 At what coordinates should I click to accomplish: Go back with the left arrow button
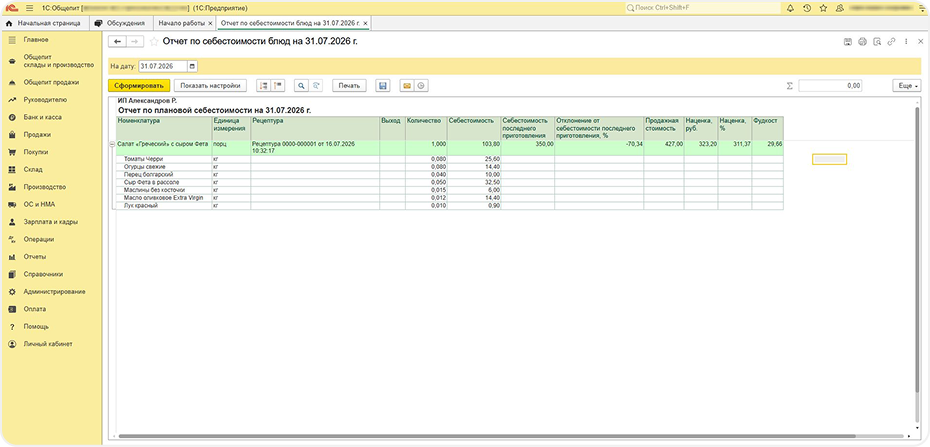tap(117, 41)
